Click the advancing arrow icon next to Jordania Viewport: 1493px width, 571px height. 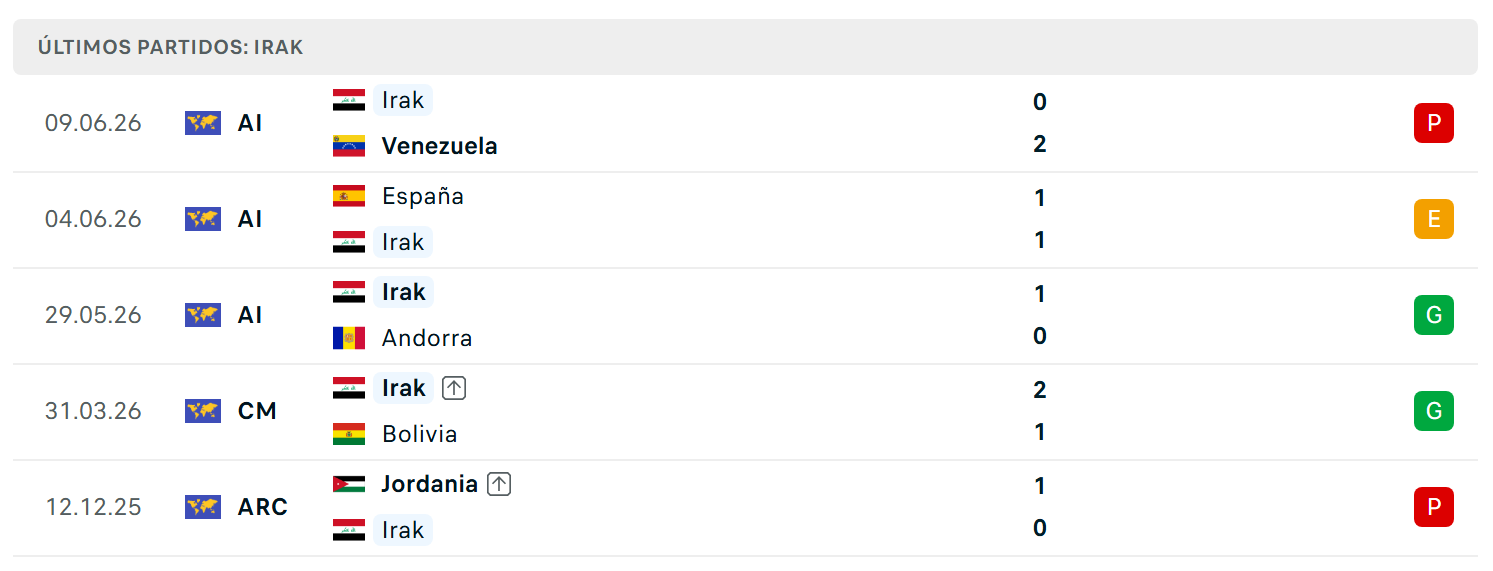(x=499, y=484)
